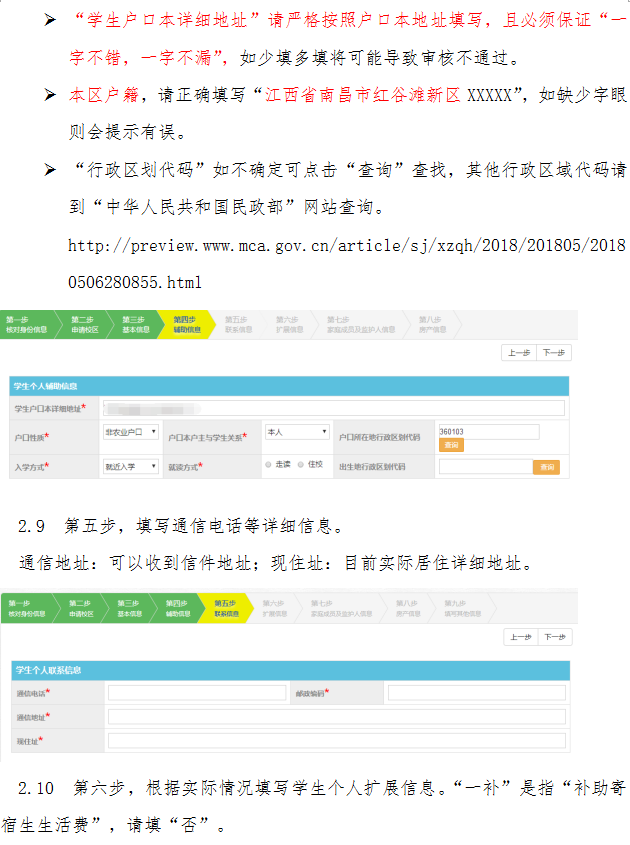The width and height of the screenshot is (630, 845).
Task: Click the 现住址 field label
Action: (29, 742)
